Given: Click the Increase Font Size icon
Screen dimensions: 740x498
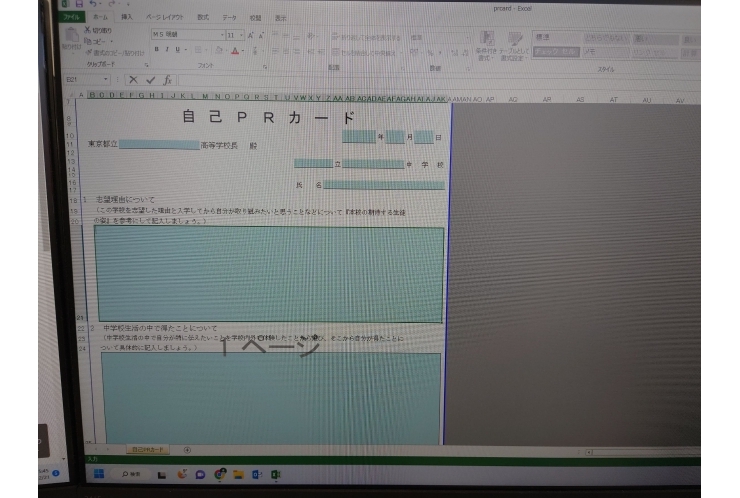Looking at the screenshot, I should [251, 35].
